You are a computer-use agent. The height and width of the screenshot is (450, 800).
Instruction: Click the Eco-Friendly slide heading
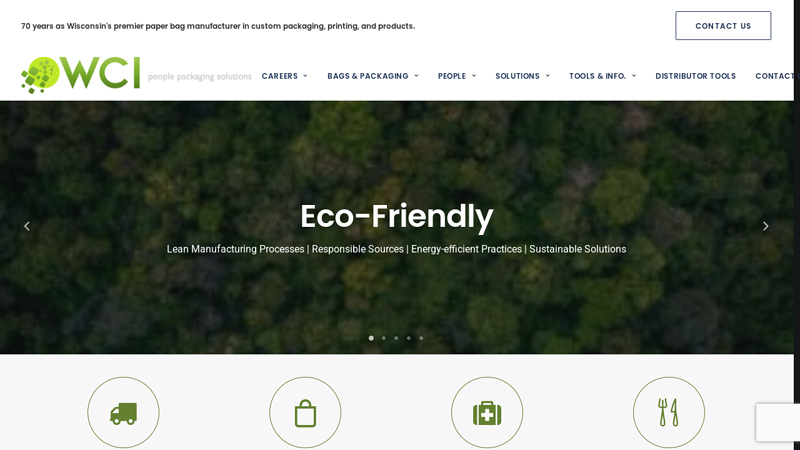click(396, 216)
